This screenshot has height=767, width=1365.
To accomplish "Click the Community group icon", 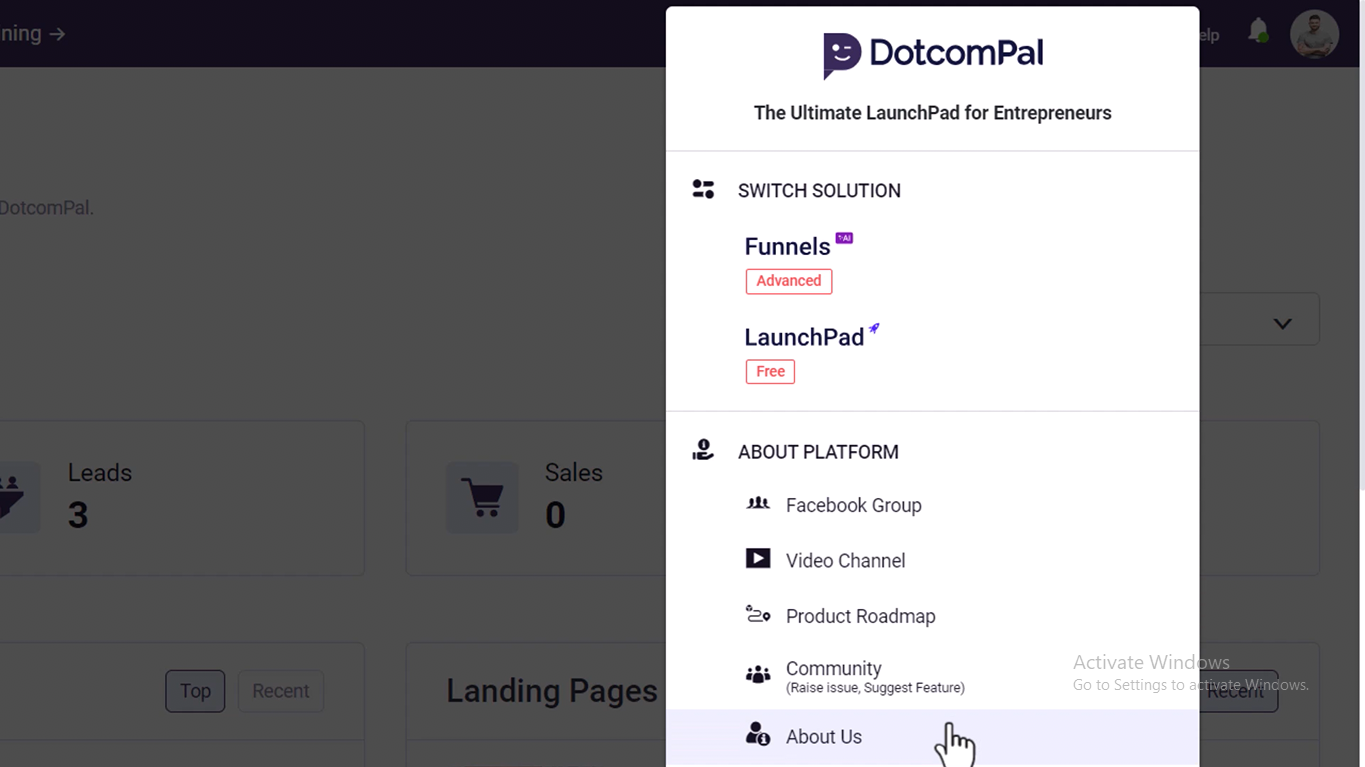I will pos(758,675).
